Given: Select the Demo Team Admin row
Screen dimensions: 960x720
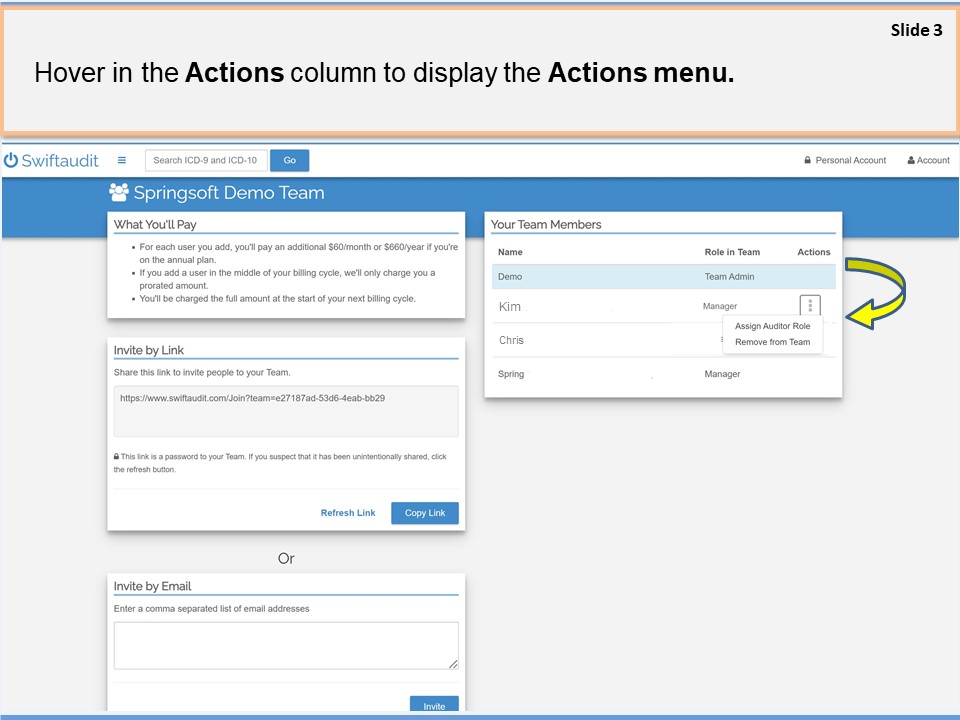Looking at the screenshot, I should (662, 277).
